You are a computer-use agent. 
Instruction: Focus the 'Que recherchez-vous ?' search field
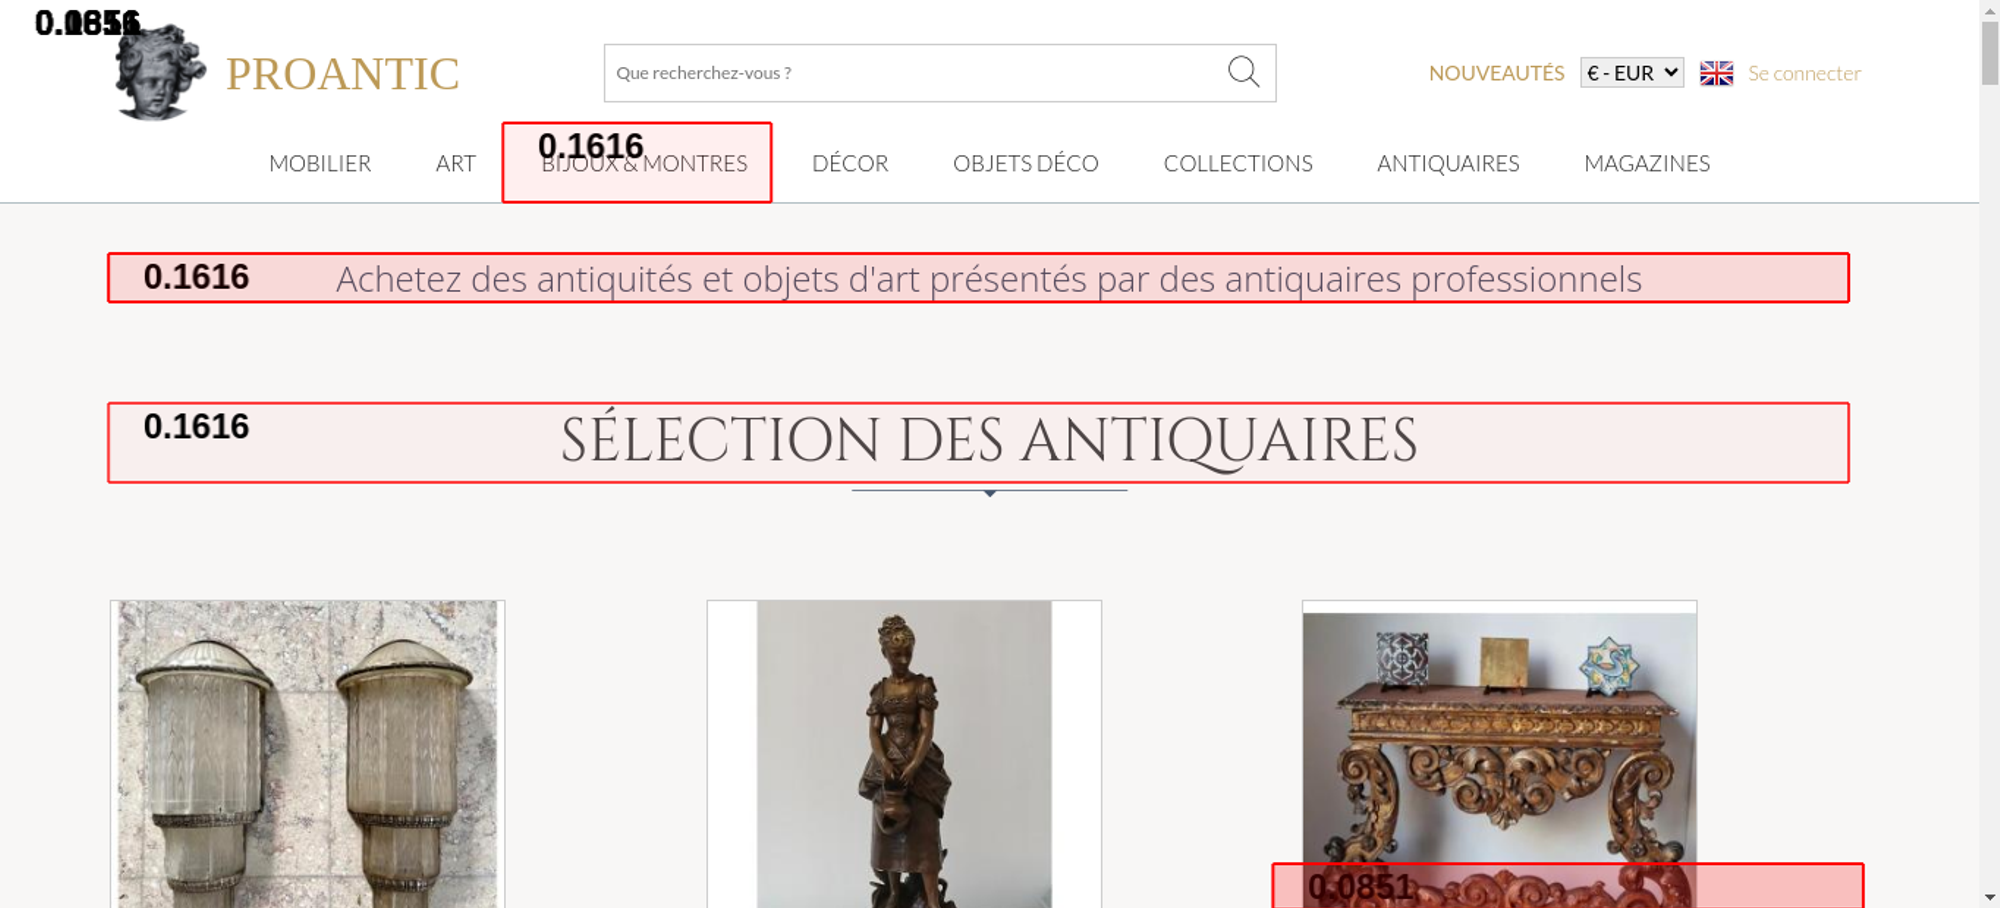[910, 73]
